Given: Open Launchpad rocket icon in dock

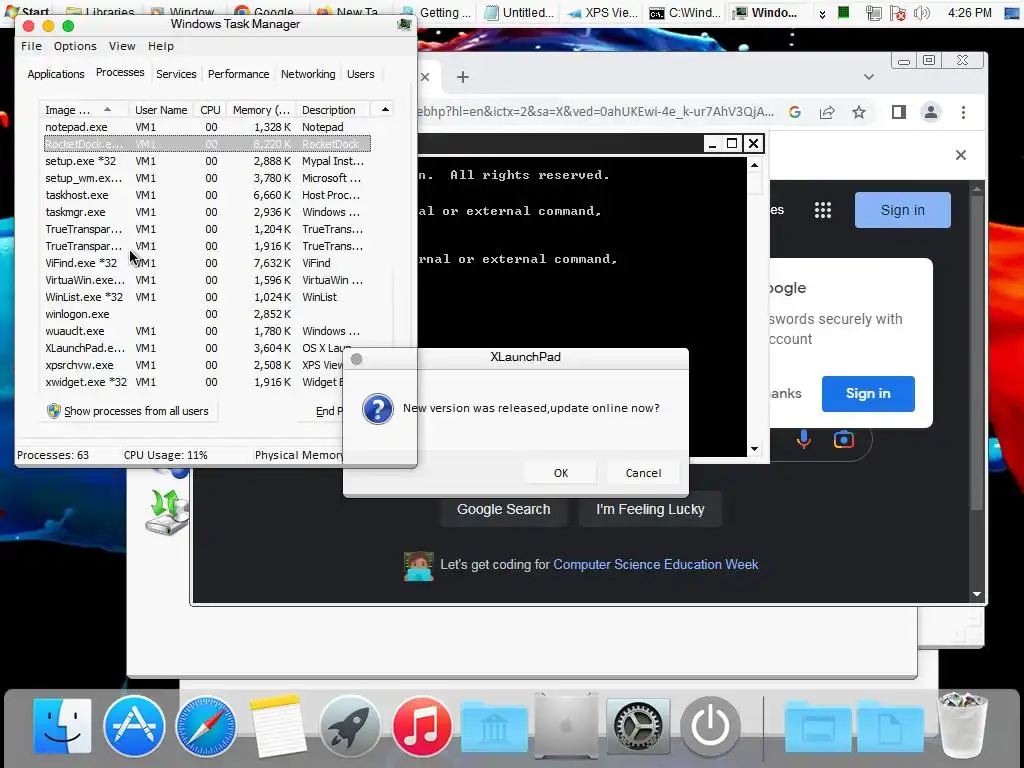Looking at the screenshot, I should coord(349,726).
